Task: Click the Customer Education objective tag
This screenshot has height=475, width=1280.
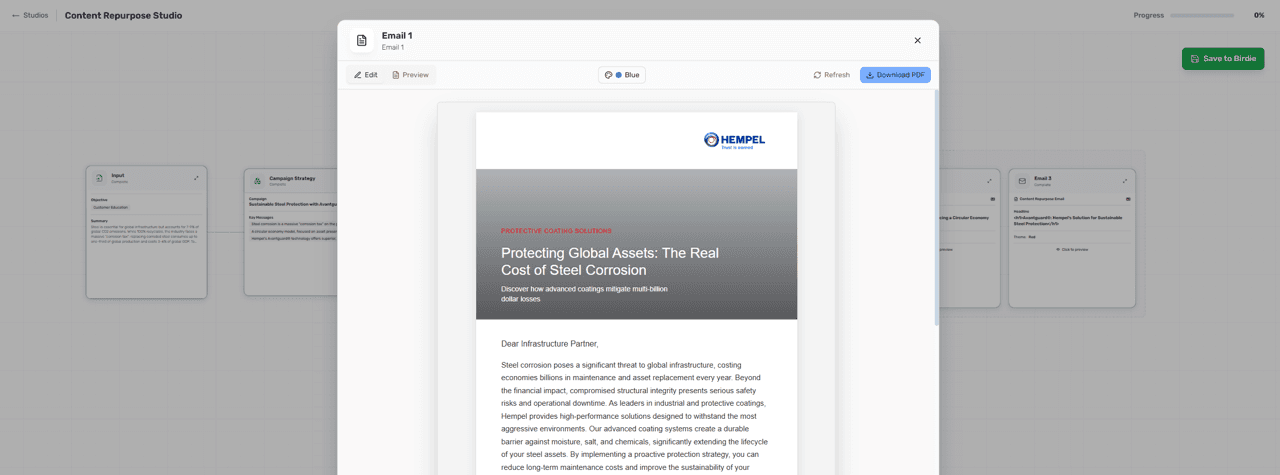Action: [109, 207]
